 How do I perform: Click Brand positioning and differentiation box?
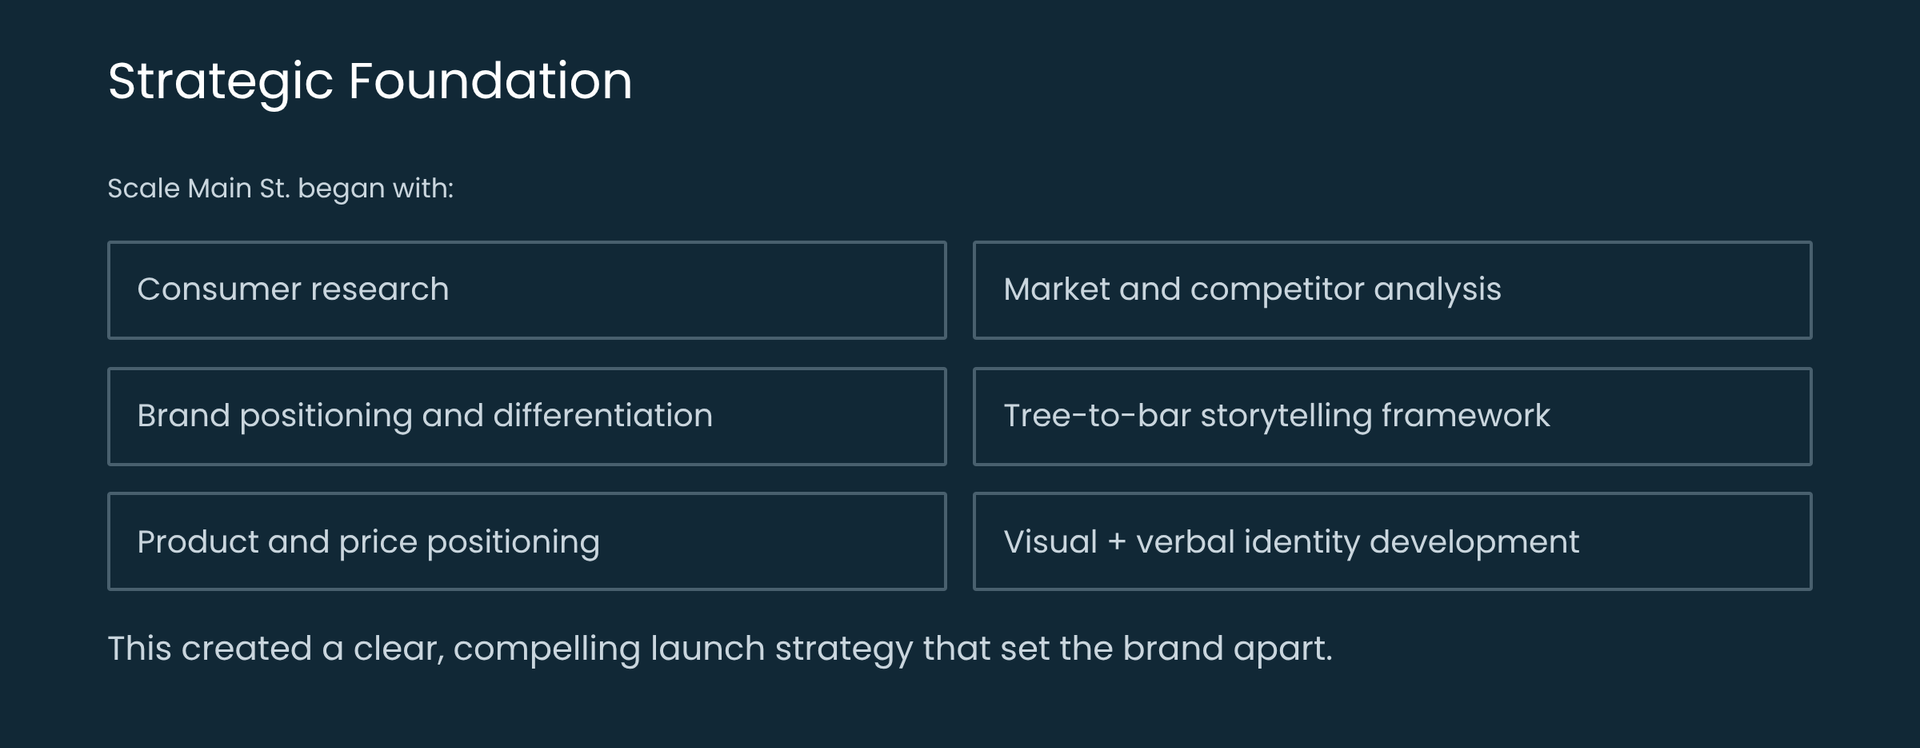[526, 416]
